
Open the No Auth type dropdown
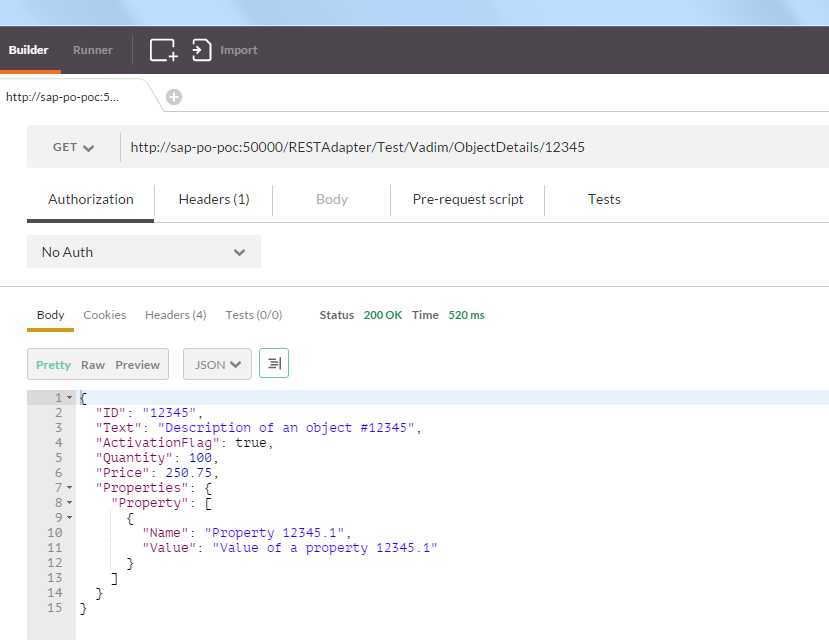click(144, 252)
